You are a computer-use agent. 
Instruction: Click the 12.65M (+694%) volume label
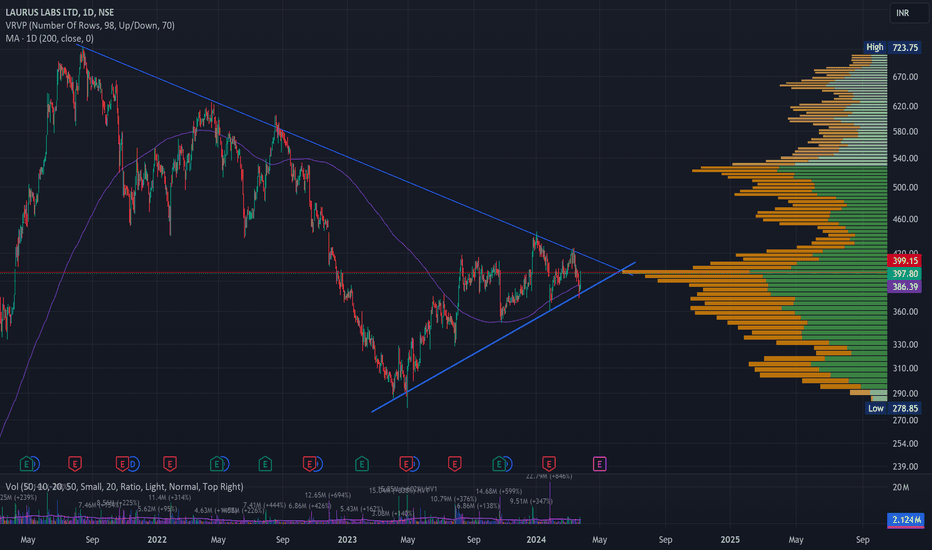tap(328, 495)
